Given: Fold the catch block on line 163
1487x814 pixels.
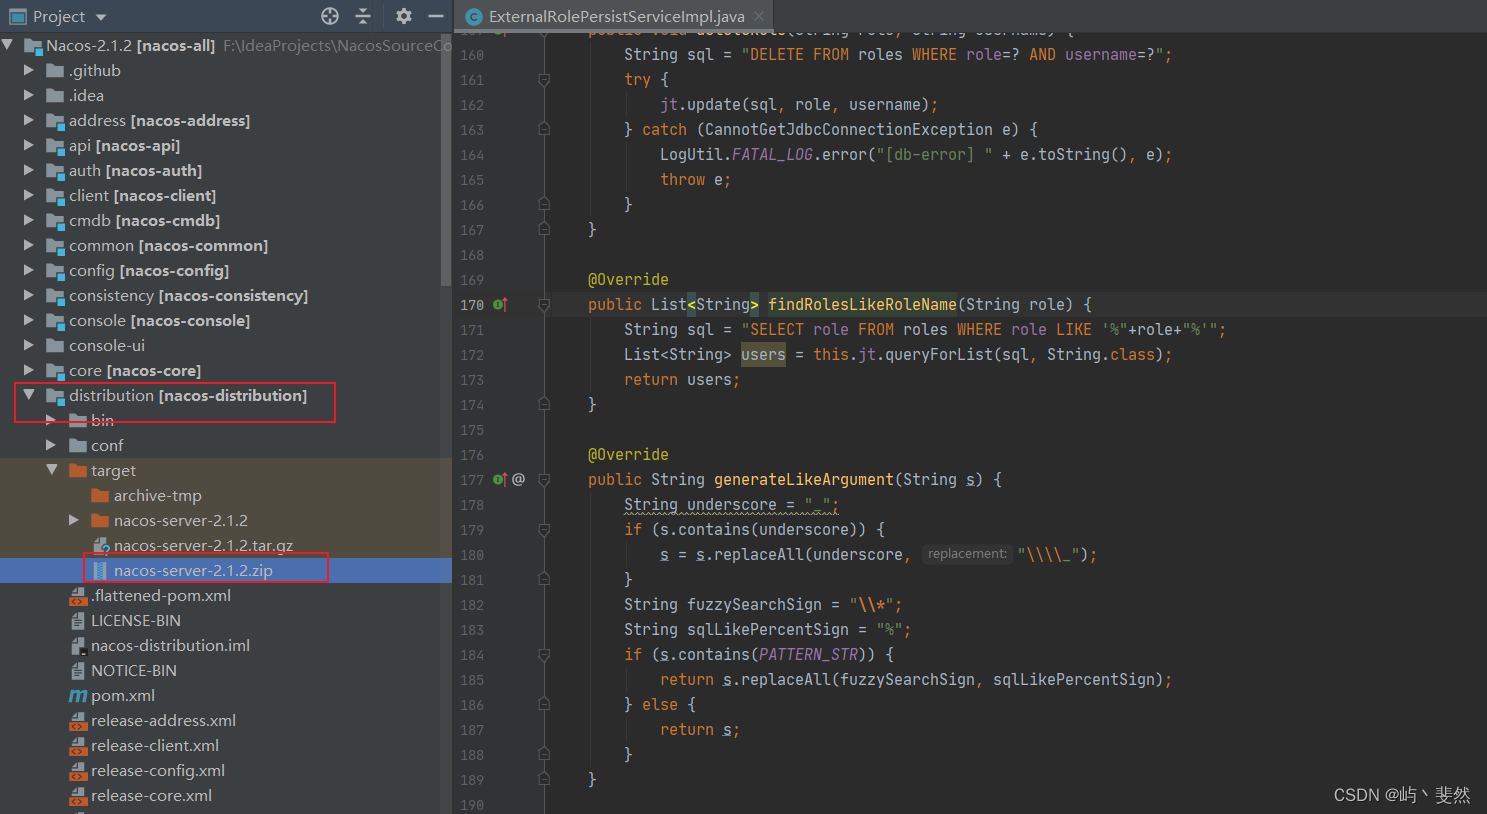Looking at the screenshot, I should pyautogui.click(x=544, y=129).
